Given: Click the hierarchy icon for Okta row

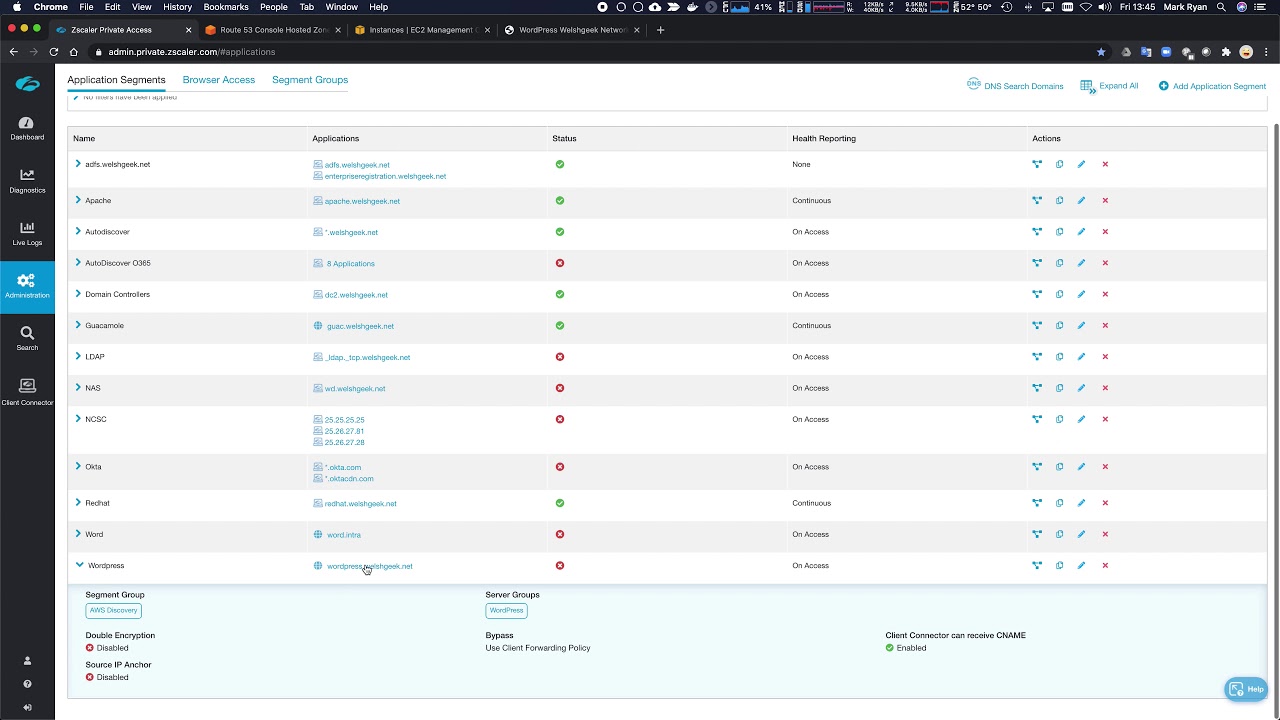Looking at the screenshot, I should (1037, 467).
